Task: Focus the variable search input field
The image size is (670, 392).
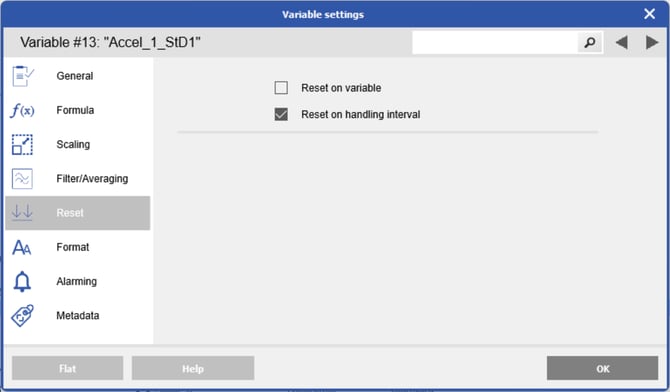Action: point(495,42)
